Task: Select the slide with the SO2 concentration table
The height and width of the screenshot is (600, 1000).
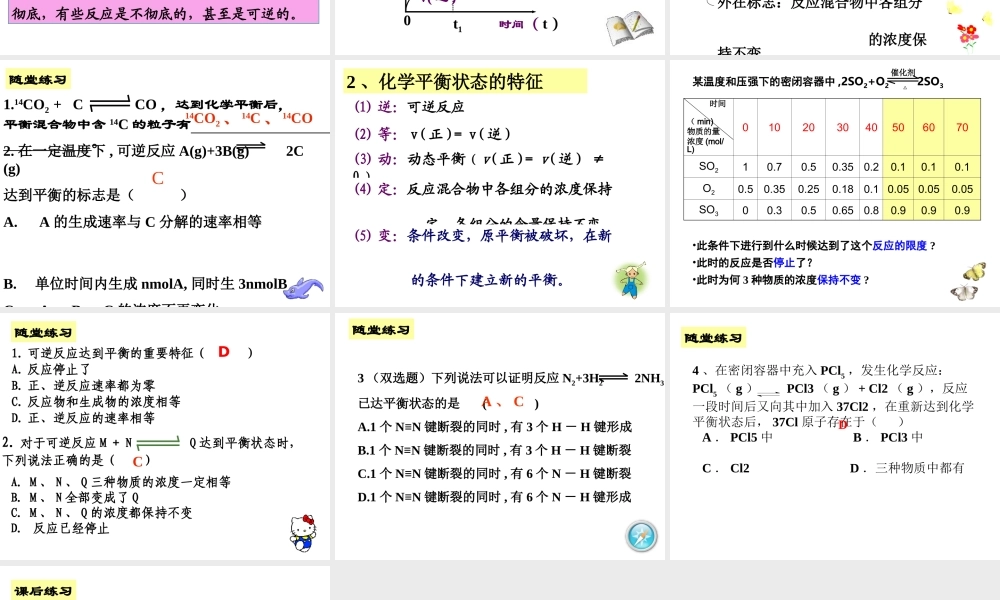Action: tap(834, 184)
